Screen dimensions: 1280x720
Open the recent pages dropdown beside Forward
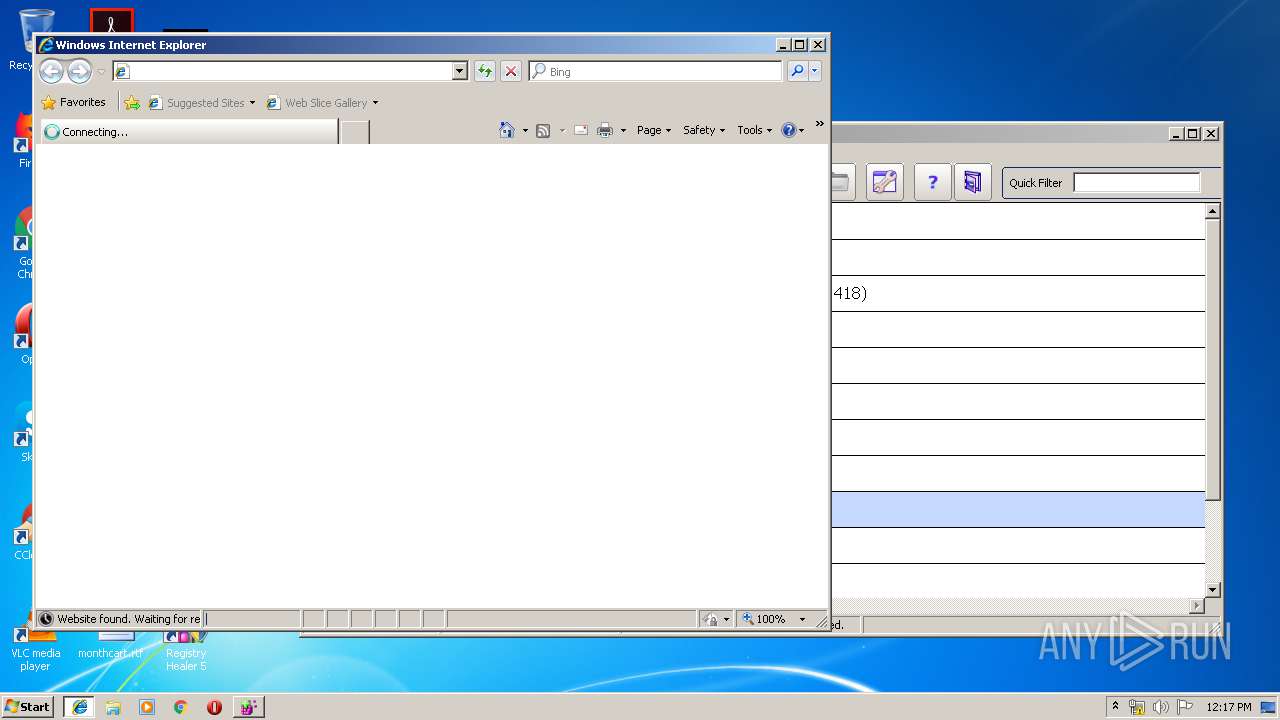(101, 72)
